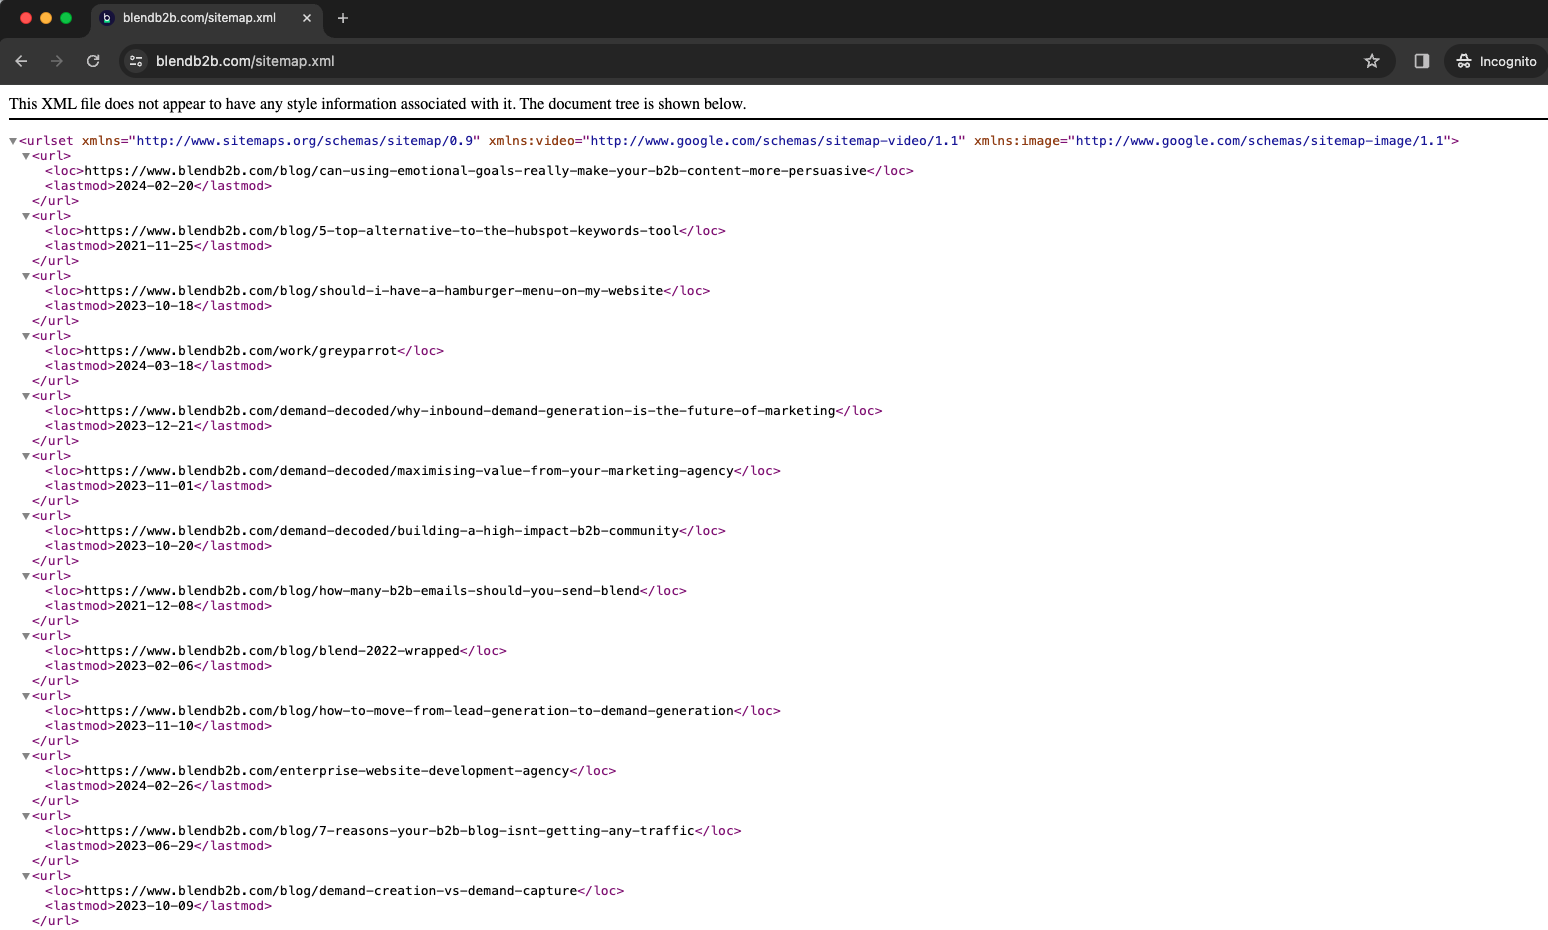Screen dimensions: 1548x930
Task: Collapse the root urlset node
Action: point(10,140)
